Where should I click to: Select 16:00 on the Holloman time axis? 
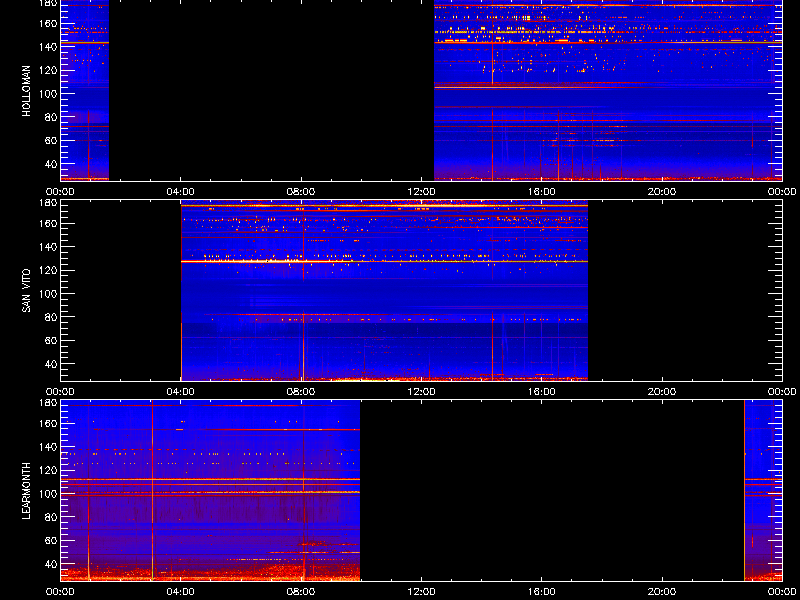pyautogui.click(x=541, y=192)
